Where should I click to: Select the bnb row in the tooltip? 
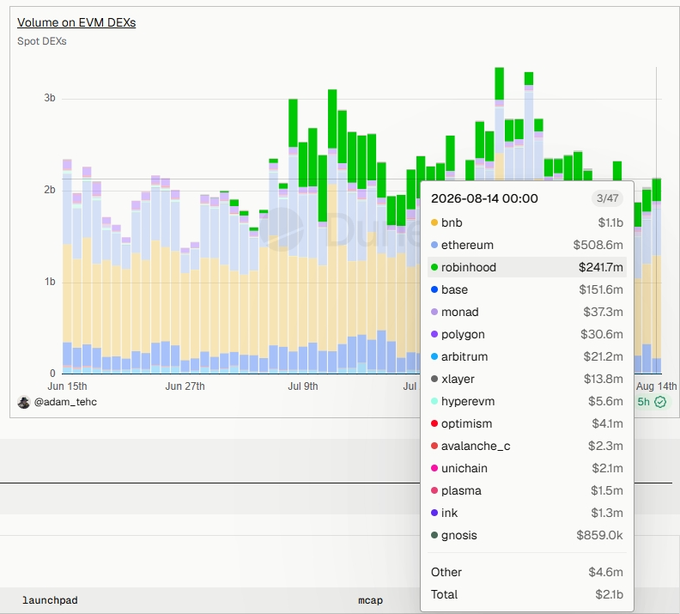coord(527,223)
